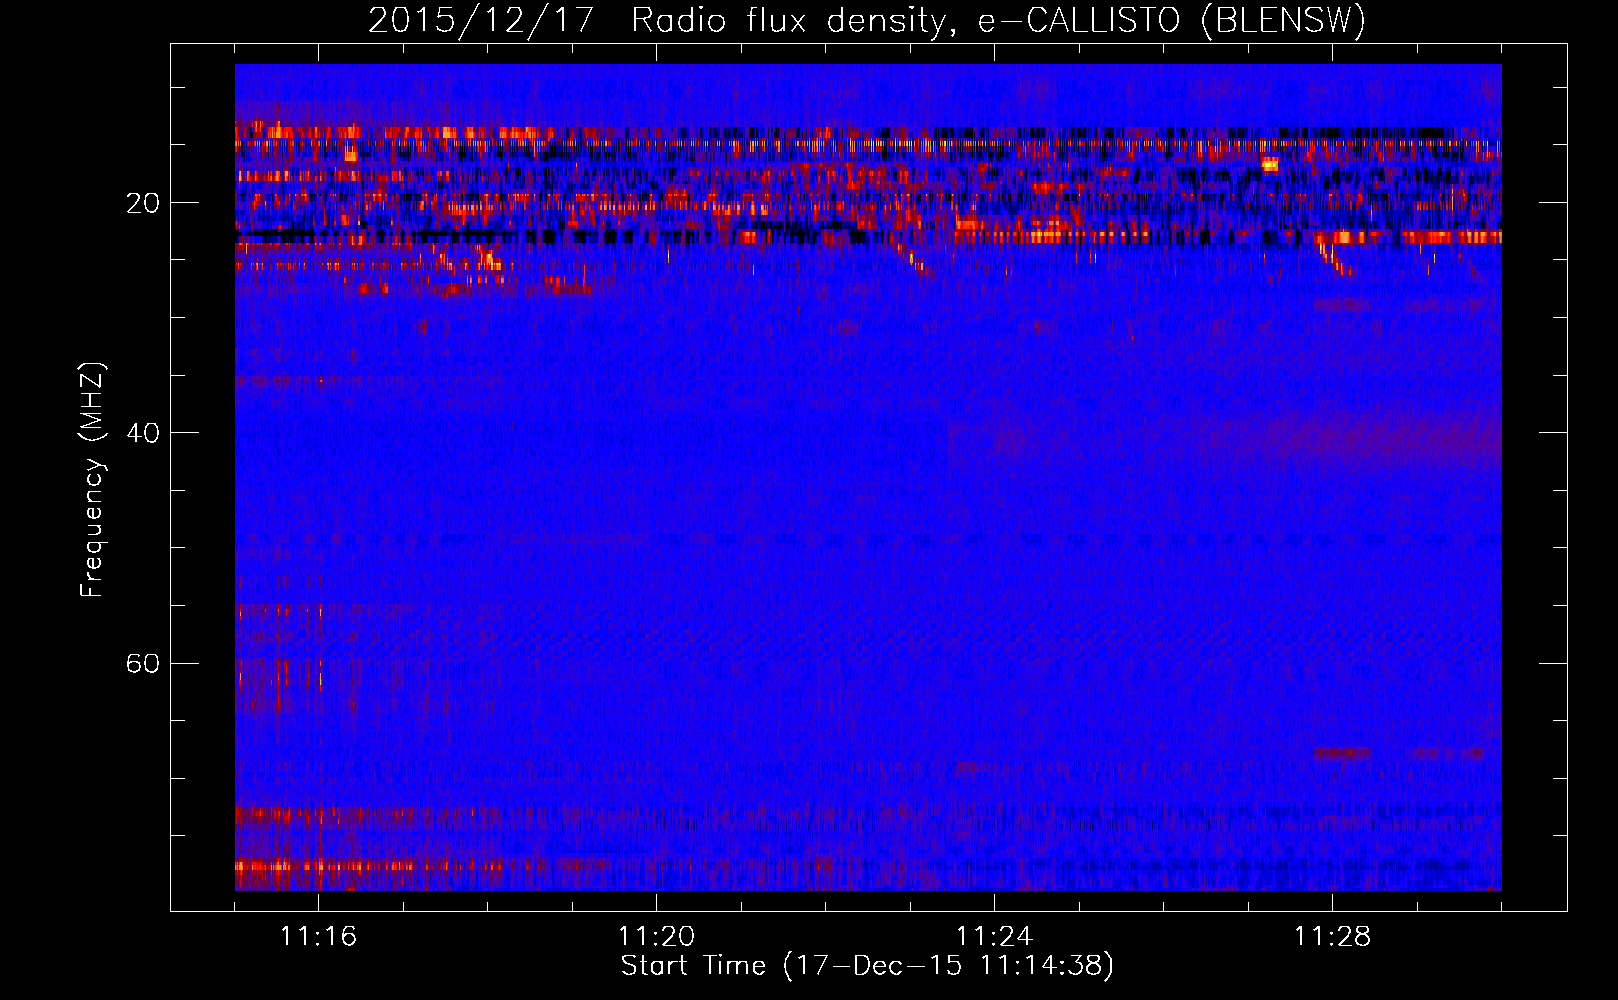Click the plot title '2015/12/17 Radio flux density'
Image resolution: width=1618 pixels, height=1000 pixels.
point(867,20)
